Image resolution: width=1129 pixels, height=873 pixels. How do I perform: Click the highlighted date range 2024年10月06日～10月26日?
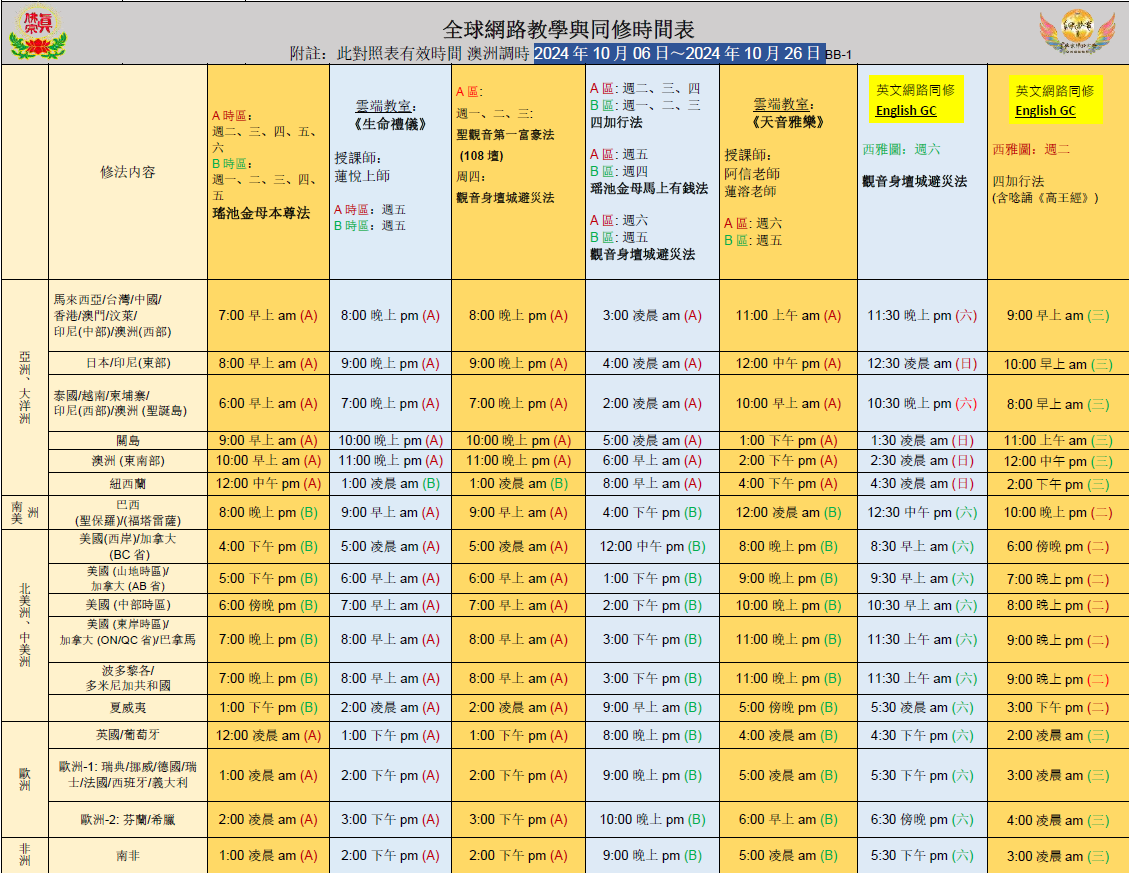pos(678,54)
